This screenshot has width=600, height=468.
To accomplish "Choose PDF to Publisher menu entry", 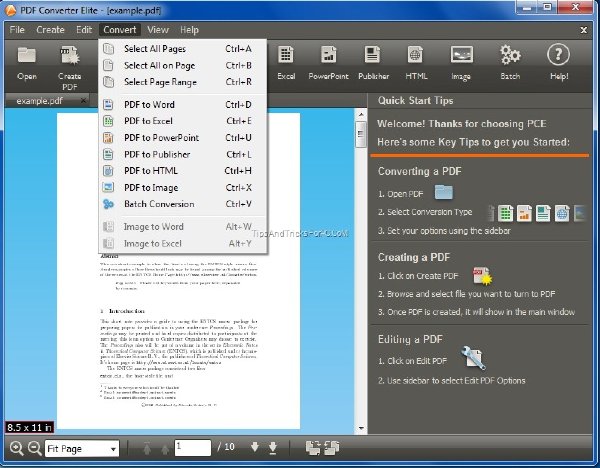I will [x=183, y=155].
